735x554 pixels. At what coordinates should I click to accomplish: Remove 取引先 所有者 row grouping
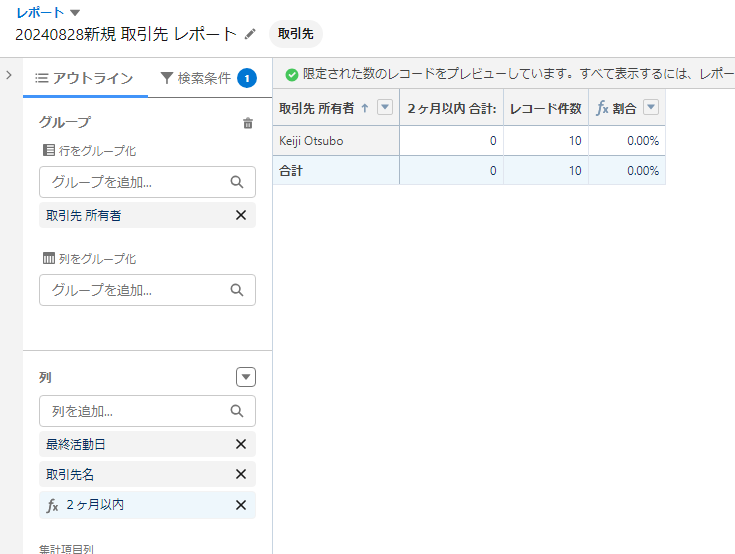tap(241, 215)
